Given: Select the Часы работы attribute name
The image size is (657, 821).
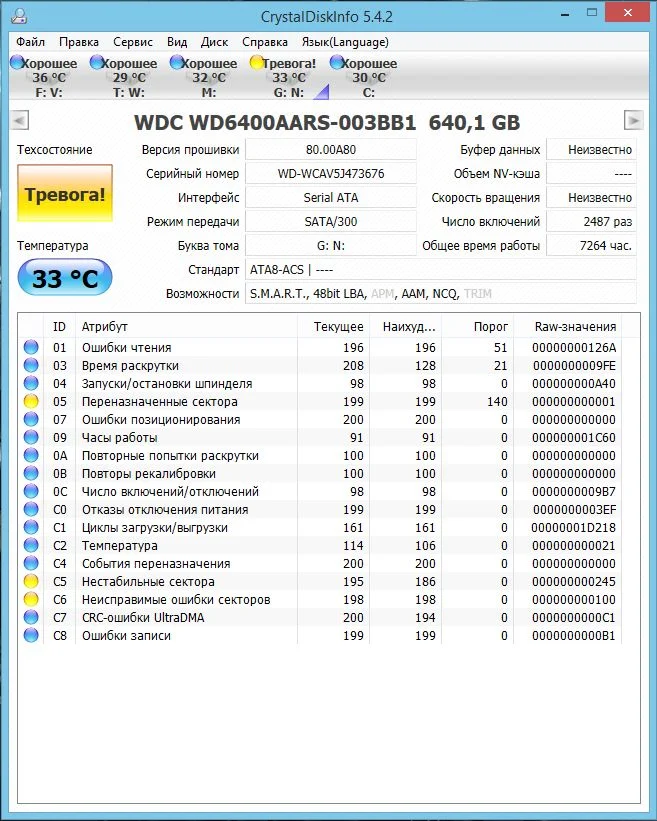Looking at the screenshot, I should click(x=119, y=438).
